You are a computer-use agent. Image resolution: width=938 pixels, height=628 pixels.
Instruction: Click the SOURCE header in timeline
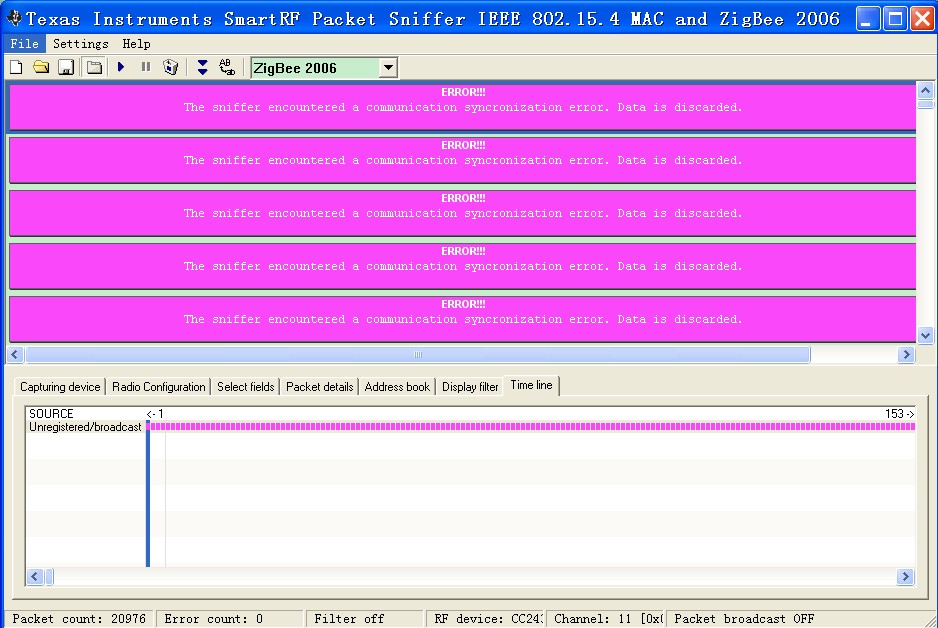point(51,413)
